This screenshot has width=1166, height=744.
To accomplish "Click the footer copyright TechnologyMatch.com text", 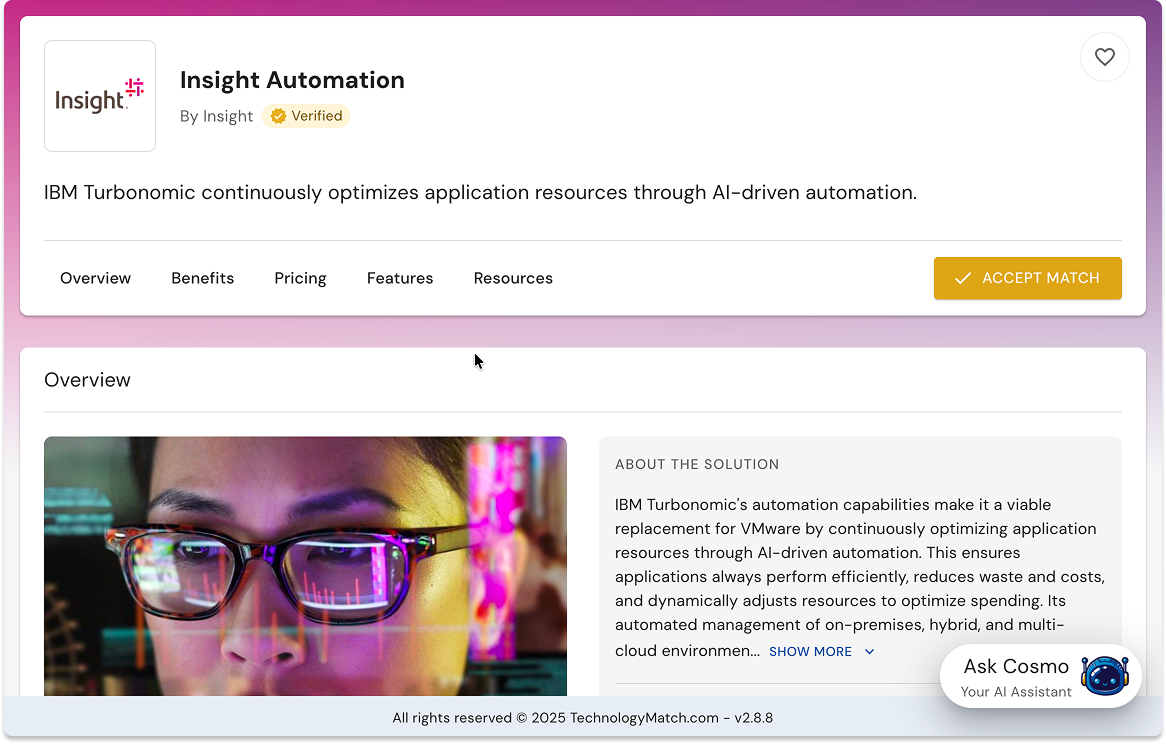I will (583, 718).
